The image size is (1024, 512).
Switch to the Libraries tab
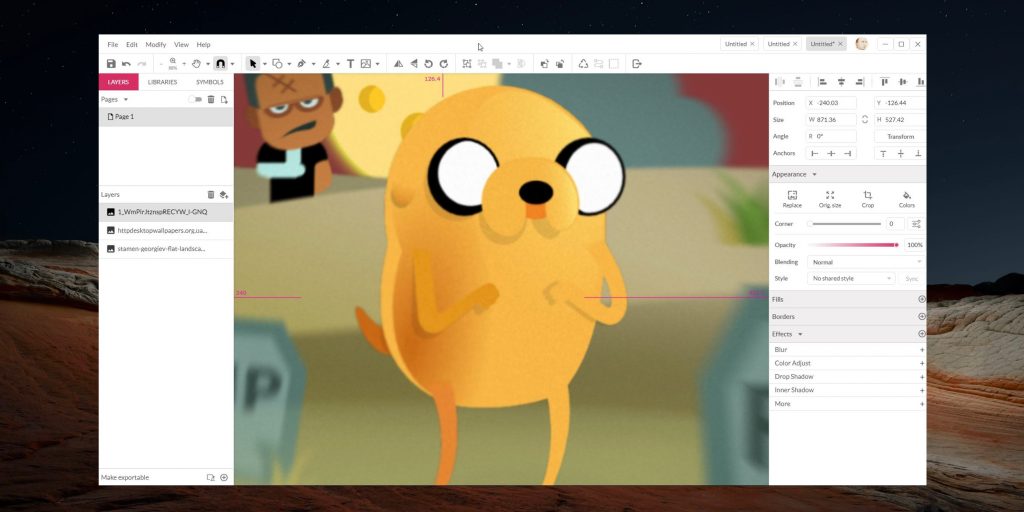click(162, 82)
